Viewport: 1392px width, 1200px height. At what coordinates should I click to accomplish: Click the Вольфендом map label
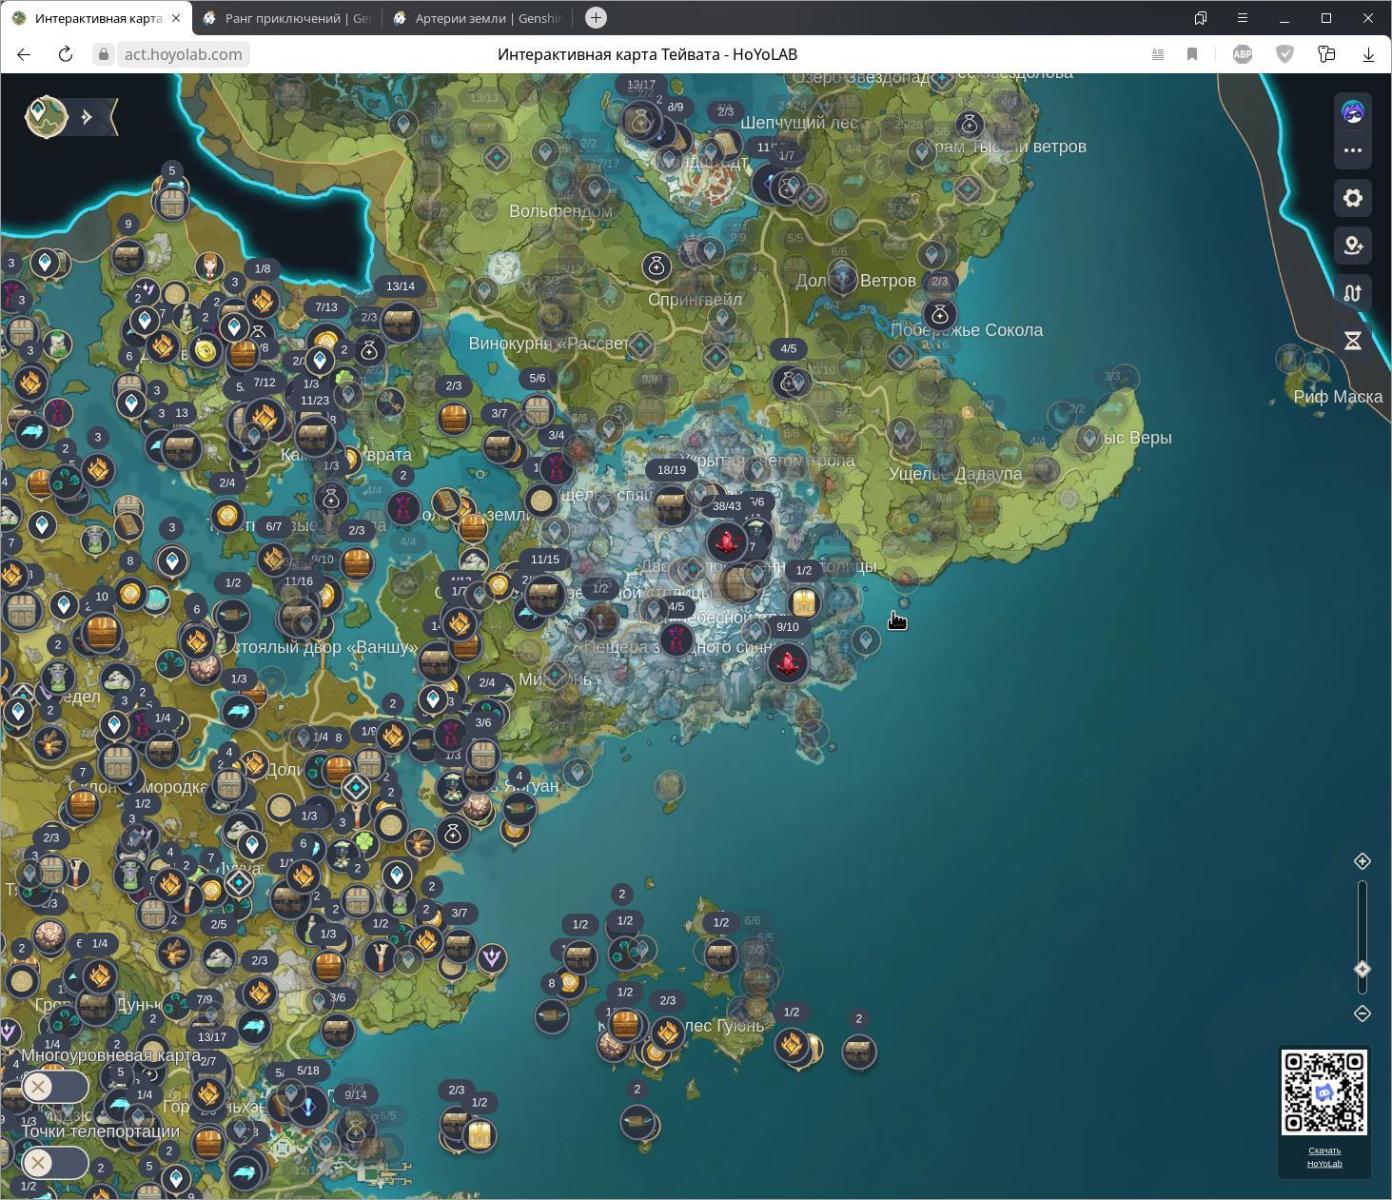561,212
